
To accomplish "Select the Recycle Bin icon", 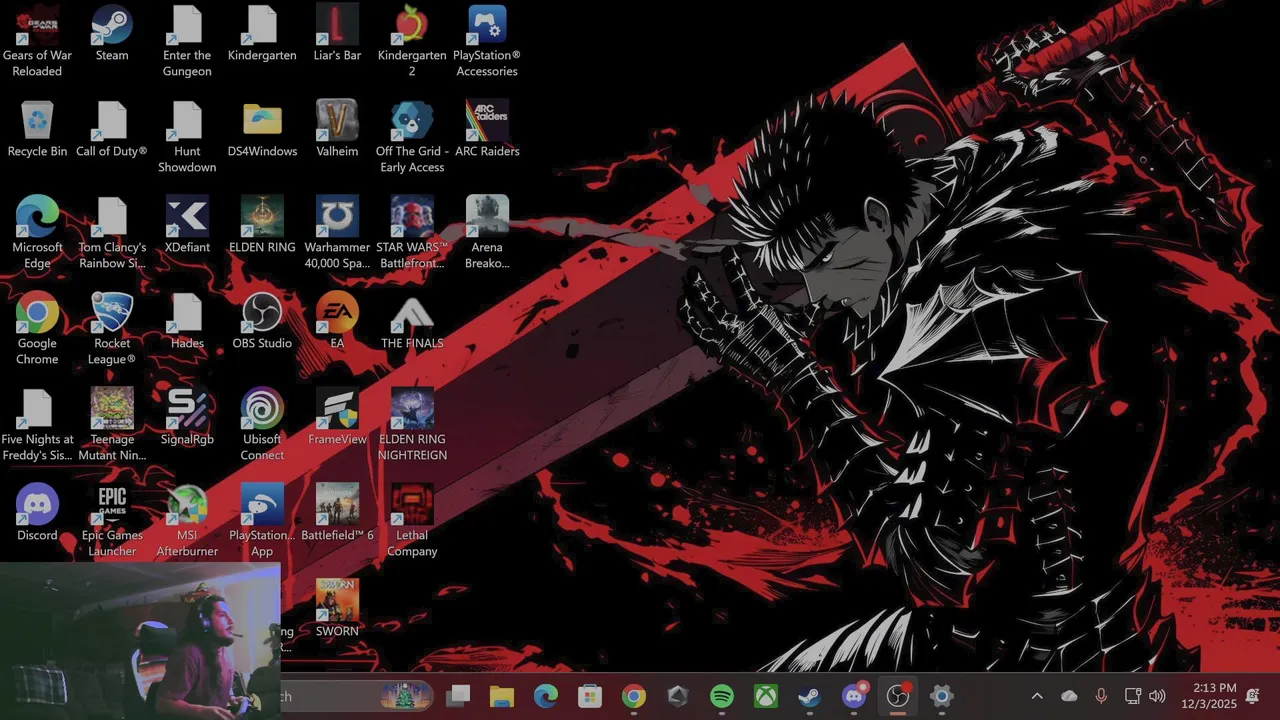I will coord(37,130).
